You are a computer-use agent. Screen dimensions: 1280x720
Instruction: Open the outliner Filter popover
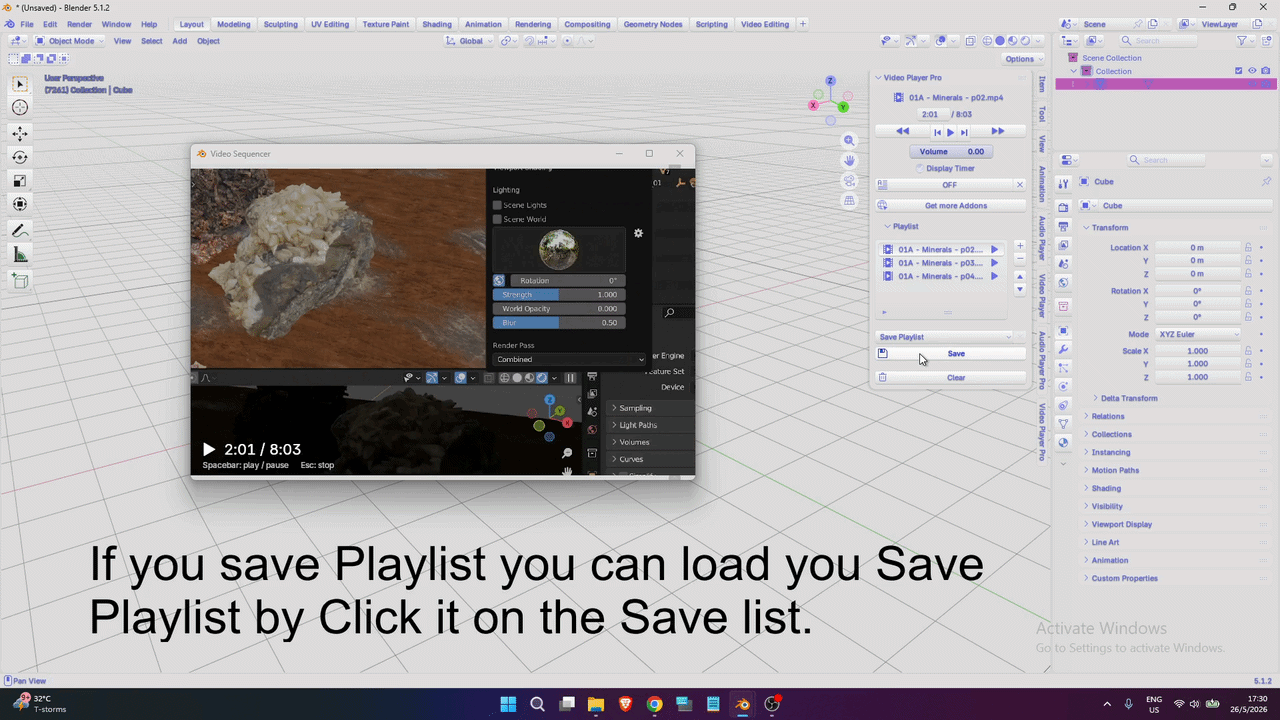click(x=1245, y=41)
